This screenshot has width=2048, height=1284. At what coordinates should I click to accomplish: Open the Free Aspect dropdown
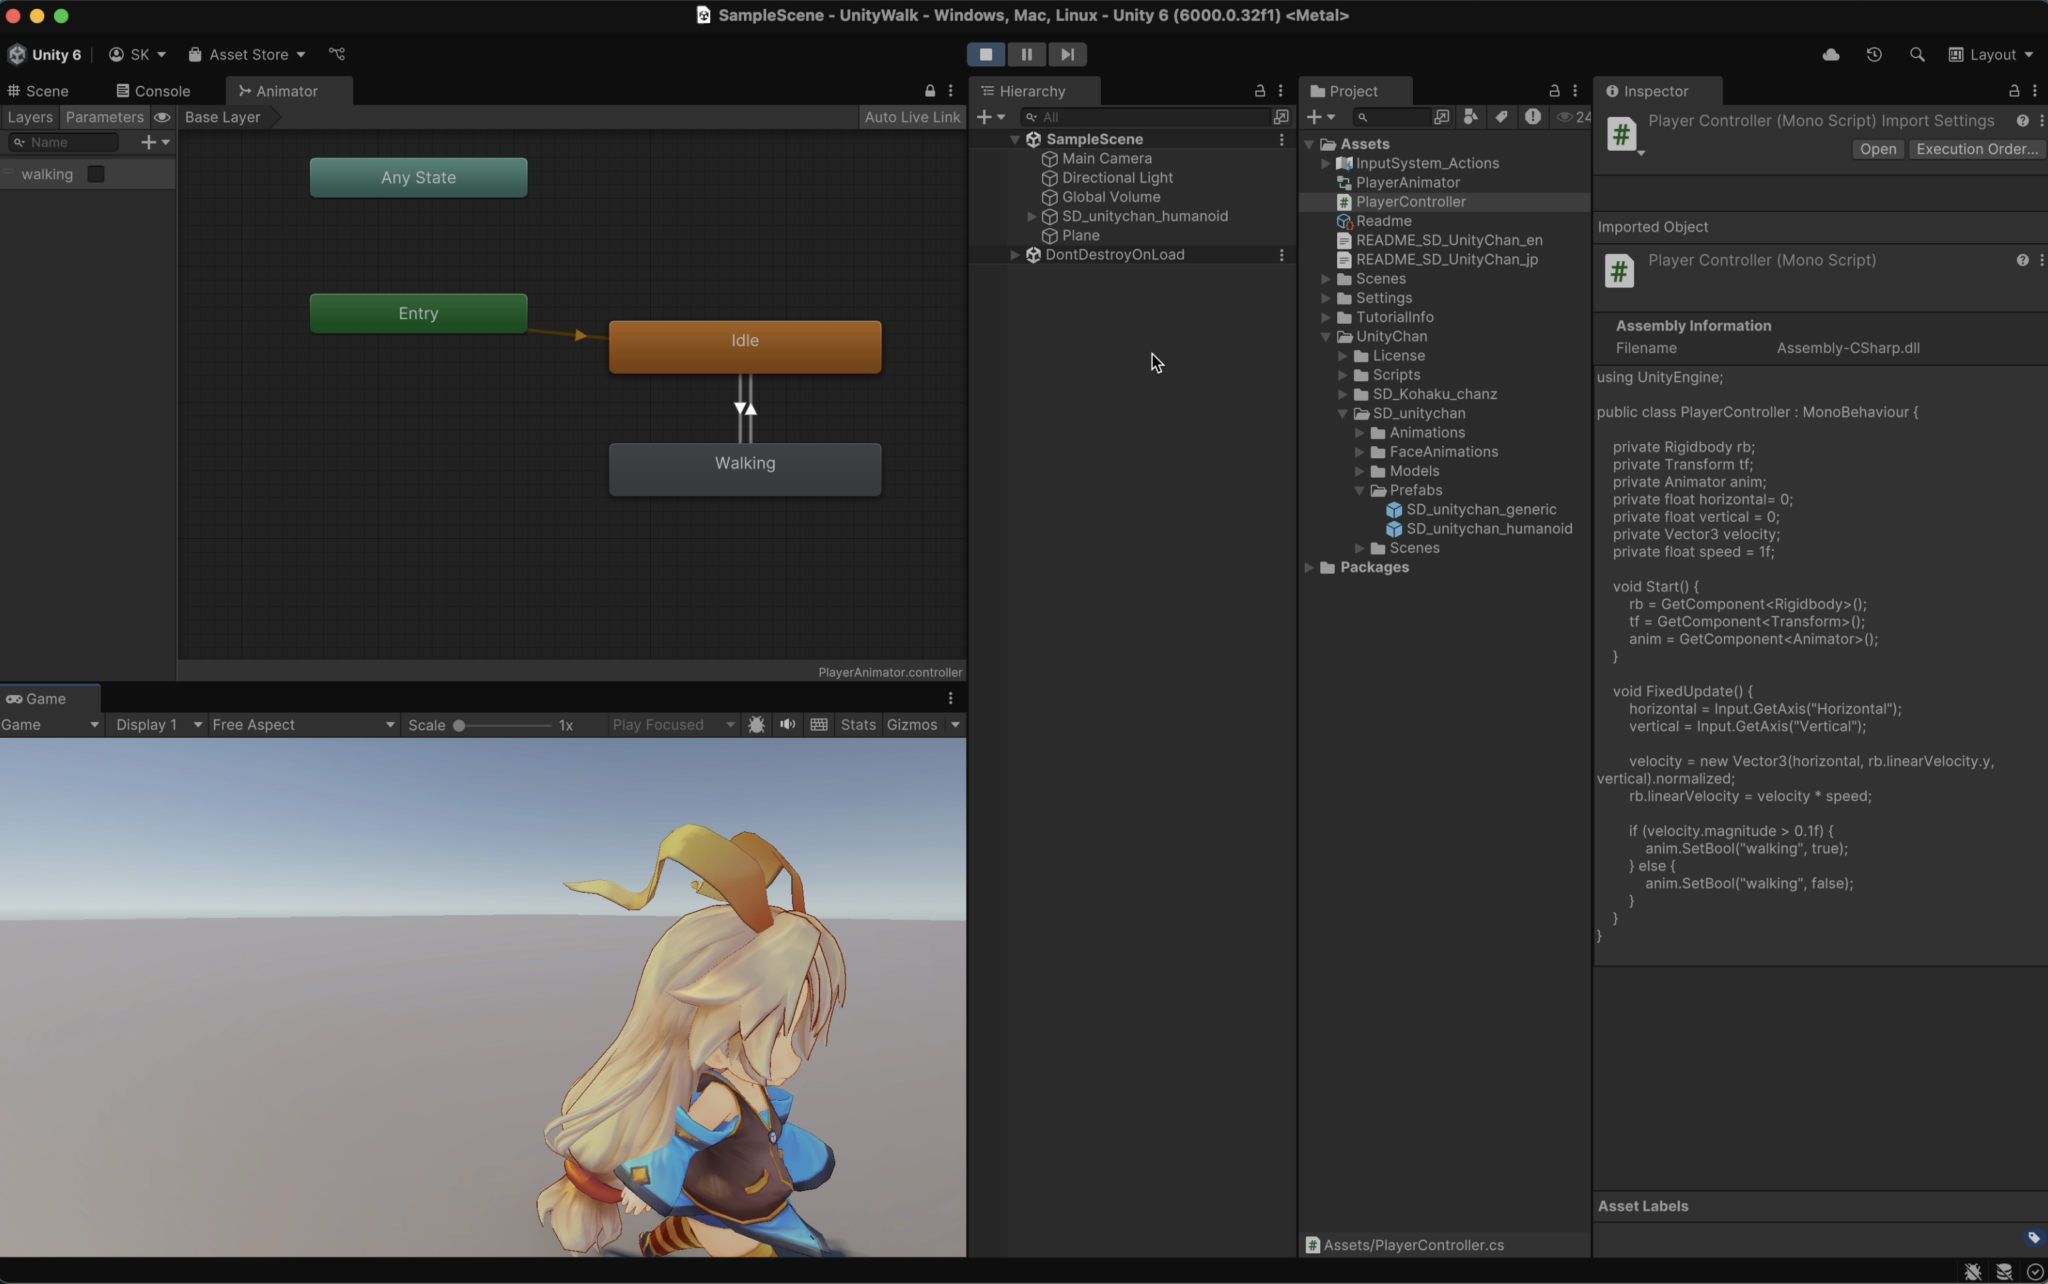[x=300, y=724]
